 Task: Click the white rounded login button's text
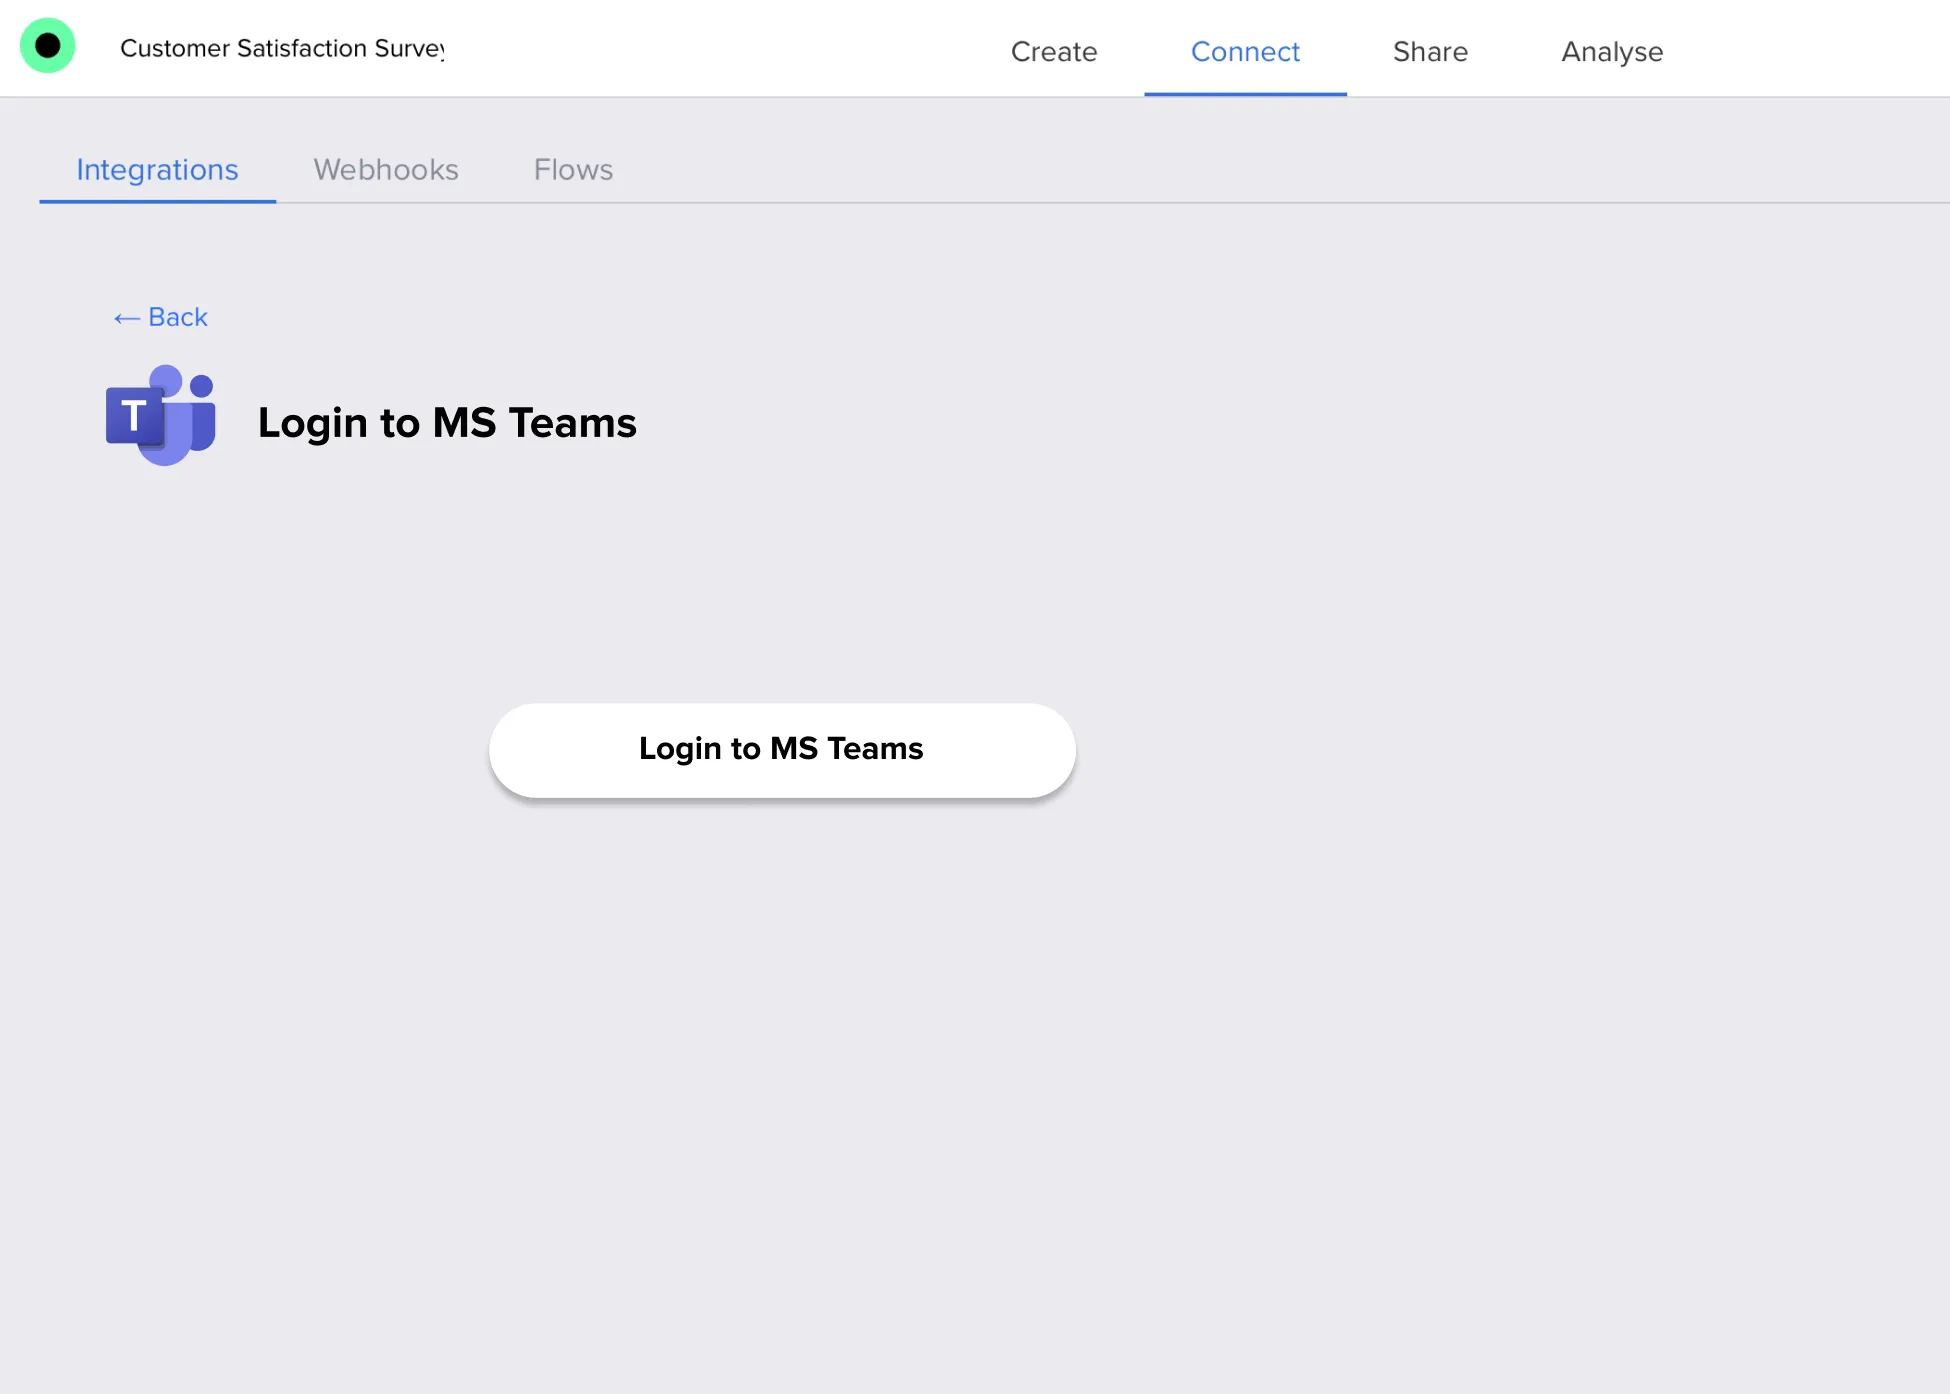click(781, 749)
